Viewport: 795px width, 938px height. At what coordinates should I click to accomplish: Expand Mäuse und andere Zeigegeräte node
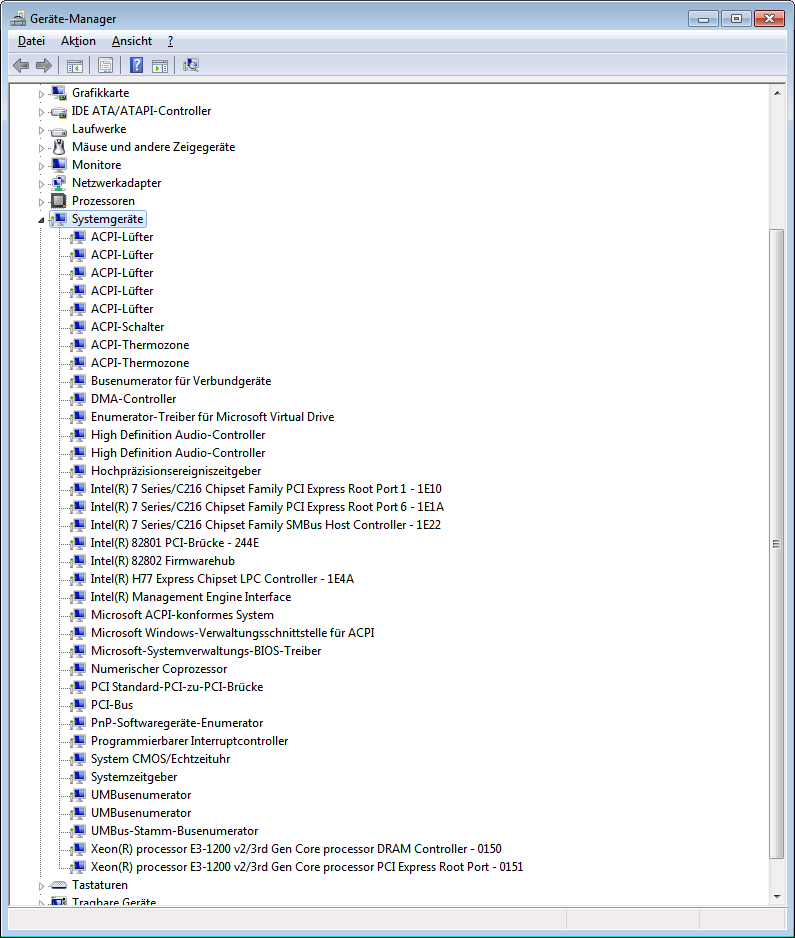41,148
